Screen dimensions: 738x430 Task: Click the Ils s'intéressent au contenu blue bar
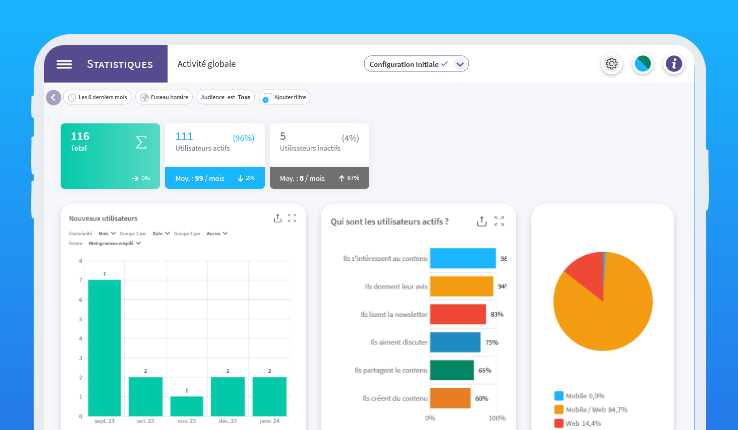[463, 258]
